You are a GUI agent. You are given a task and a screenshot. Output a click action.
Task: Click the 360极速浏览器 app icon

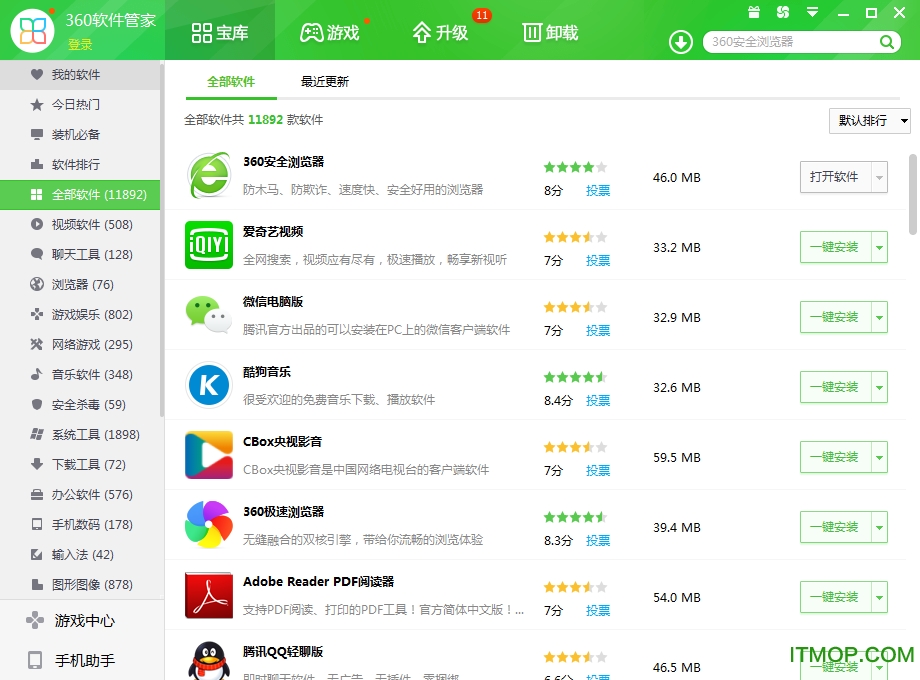point(209,525)
